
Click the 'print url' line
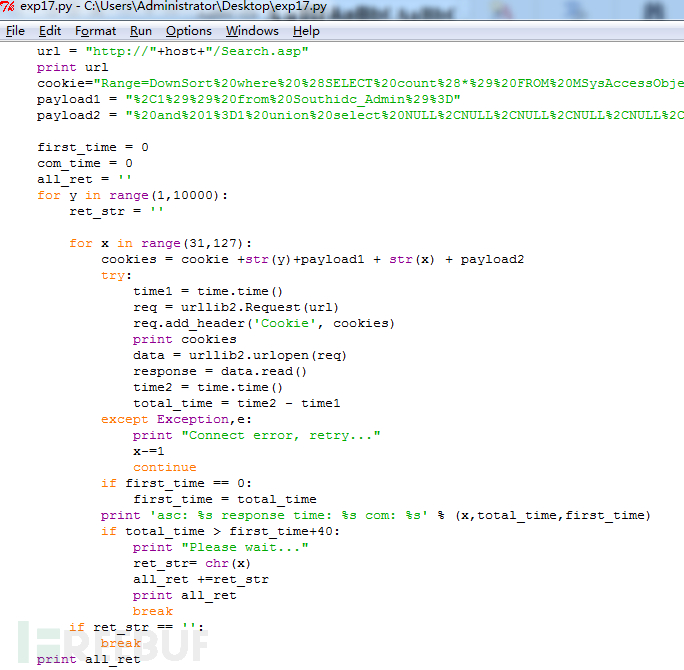coord(72,68)
